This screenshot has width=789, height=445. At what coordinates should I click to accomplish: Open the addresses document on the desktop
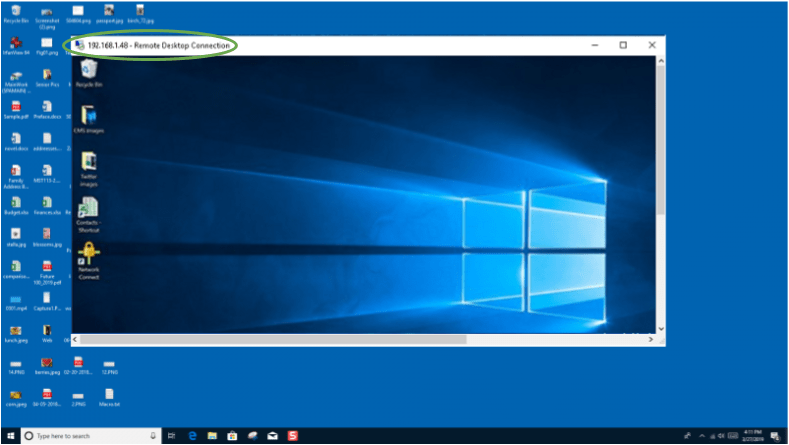(47, 142)
